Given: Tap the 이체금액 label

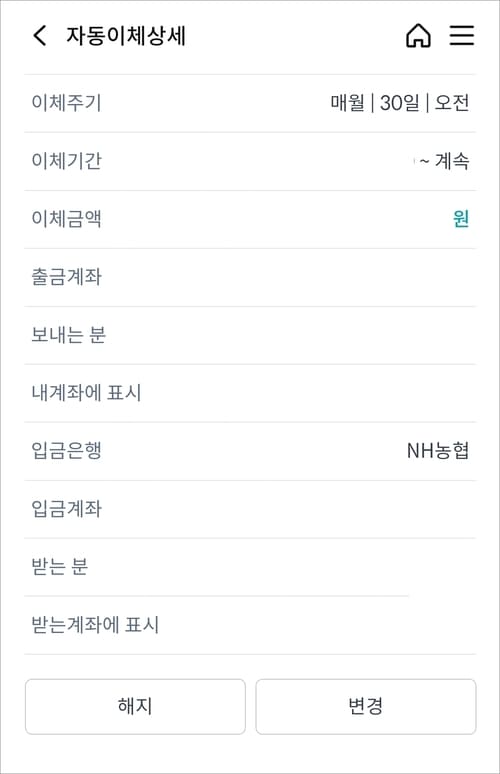Looking at the screenshot, I should pos(67,219).
